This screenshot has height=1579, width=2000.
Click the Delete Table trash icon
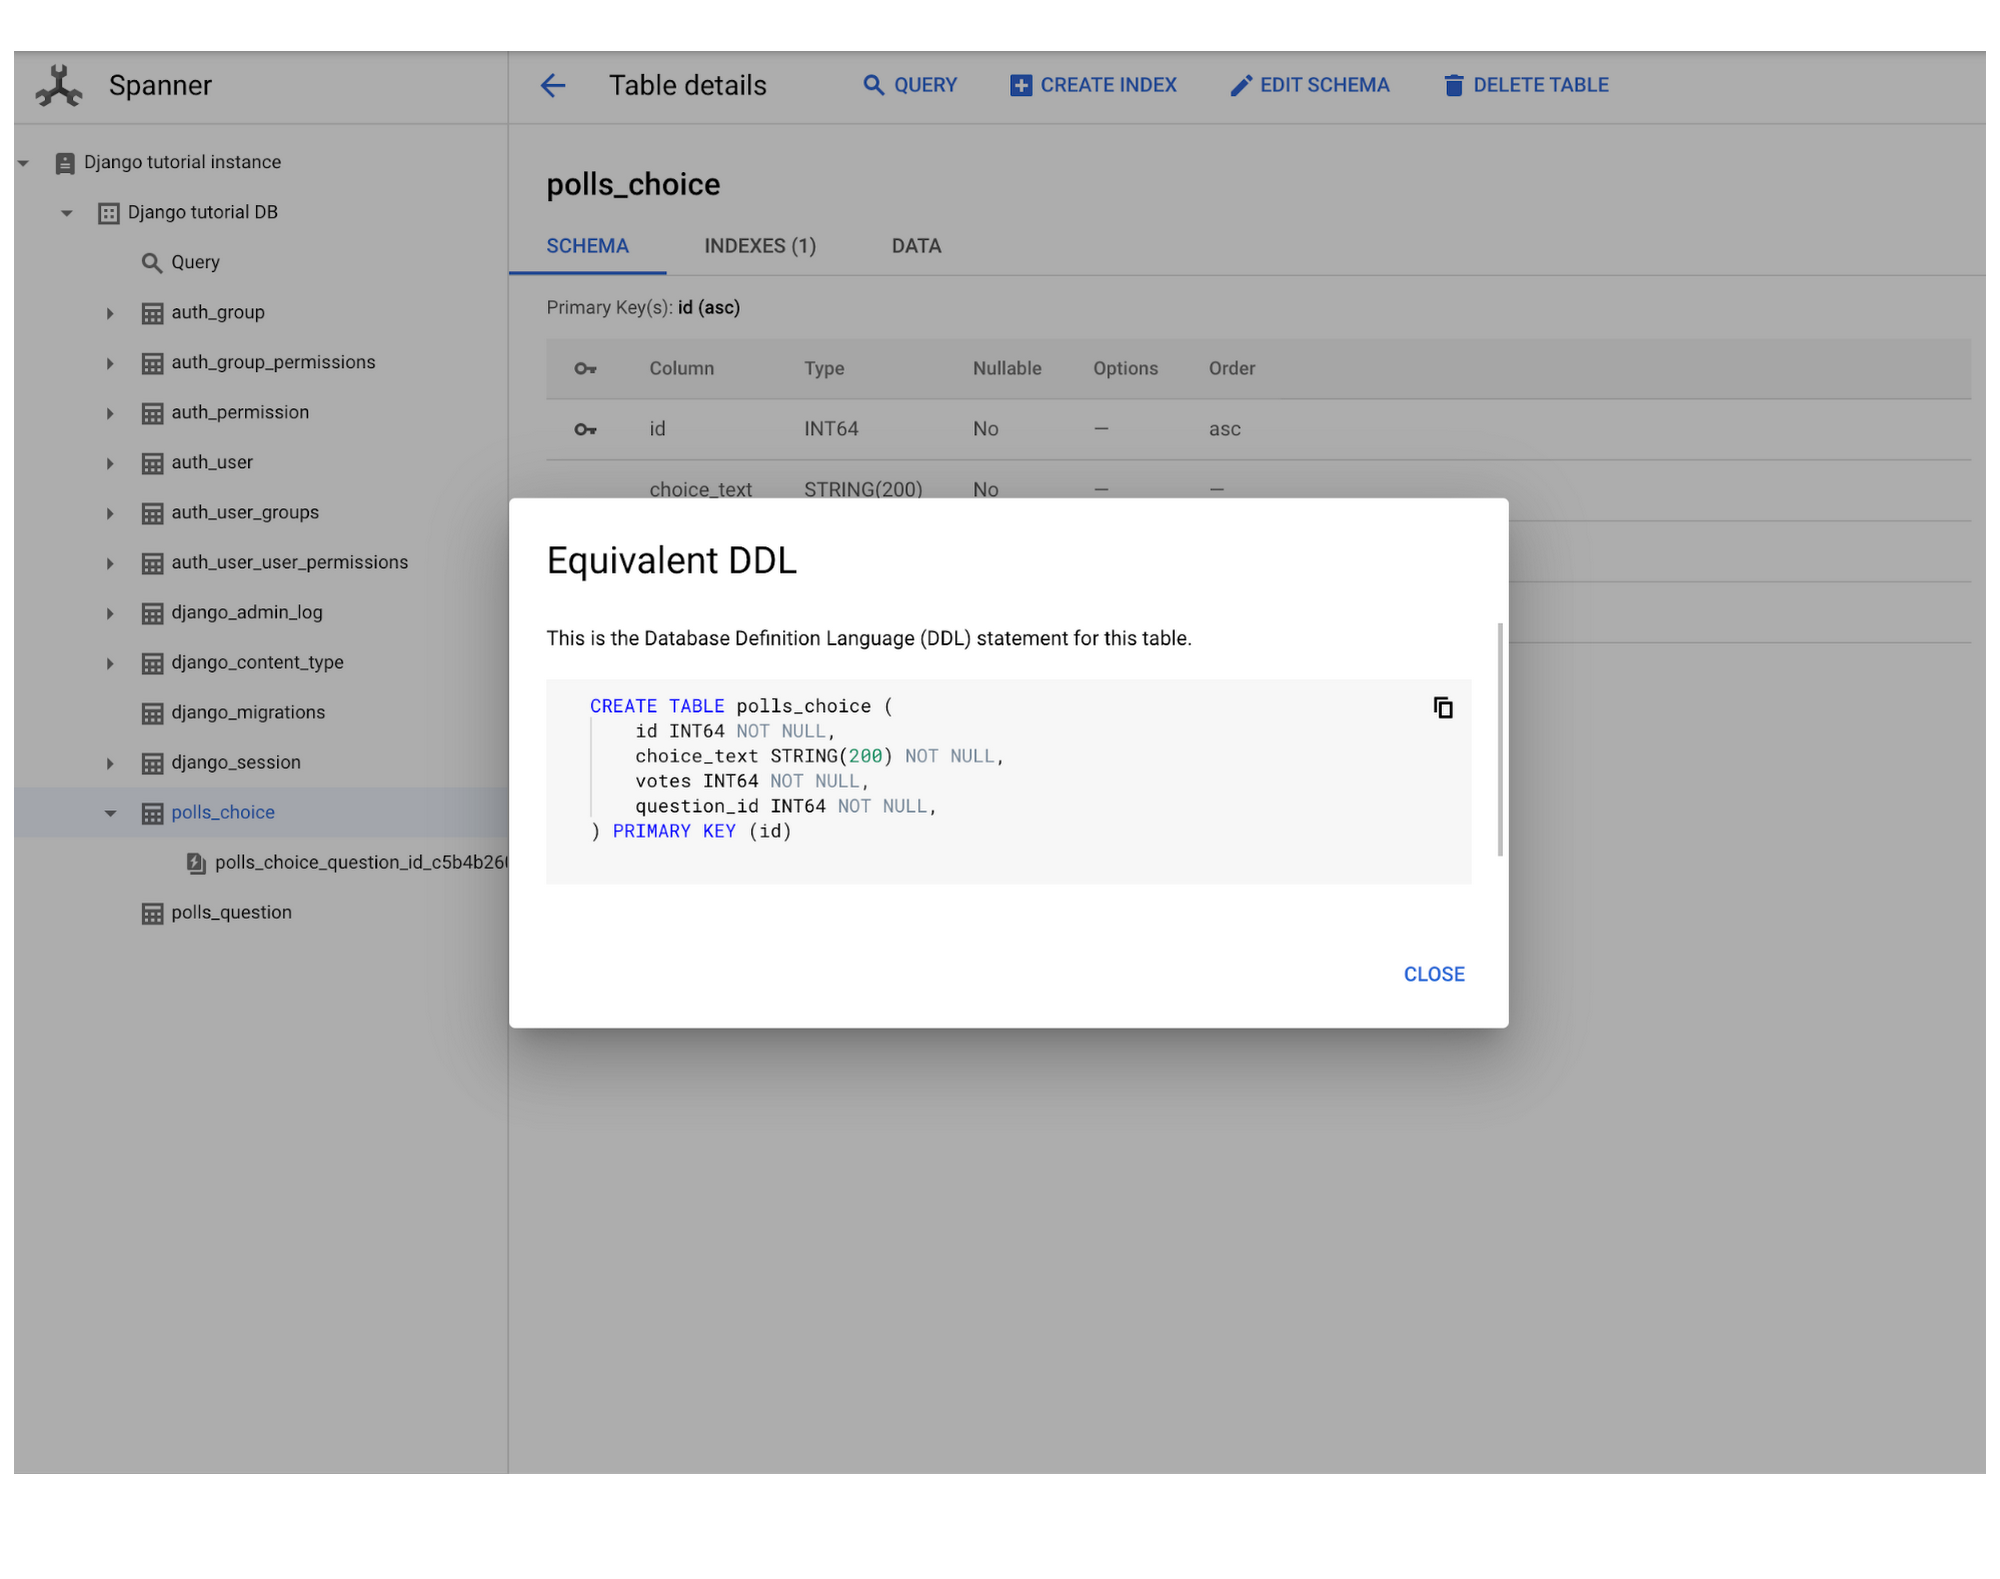[1450, 84]
